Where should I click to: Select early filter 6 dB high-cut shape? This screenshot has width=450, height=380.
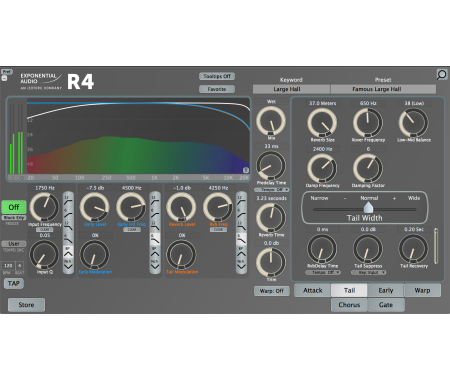(155, 238)
